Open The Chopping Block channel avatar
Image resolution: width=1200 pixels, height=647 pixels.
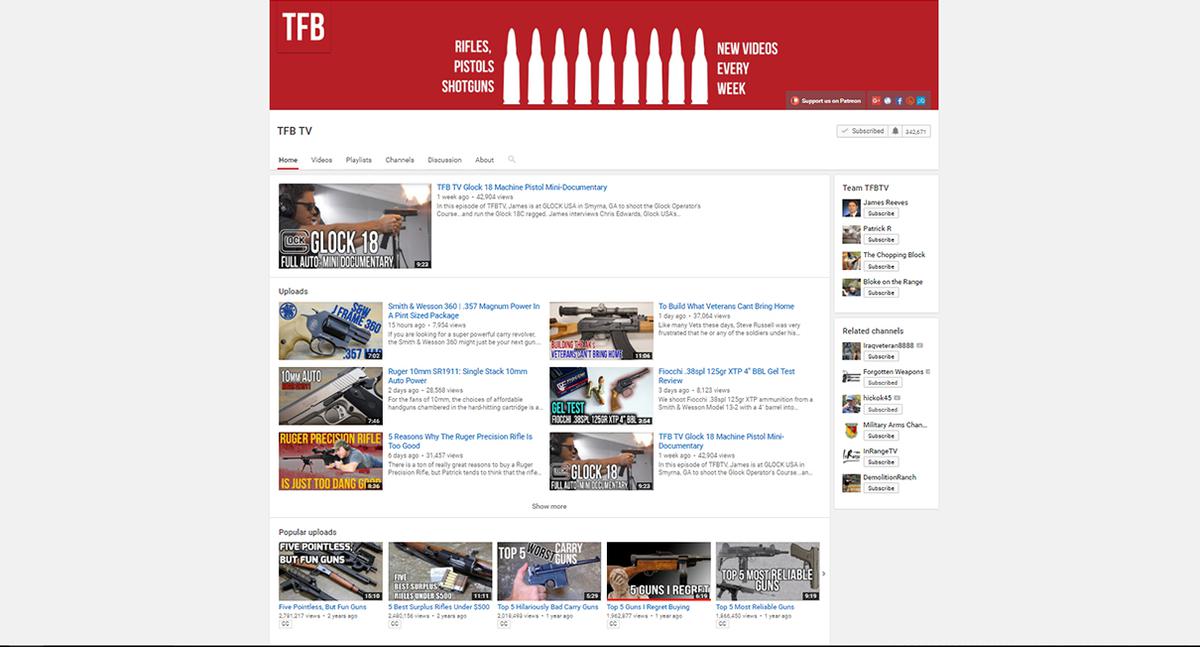(851, 260)
